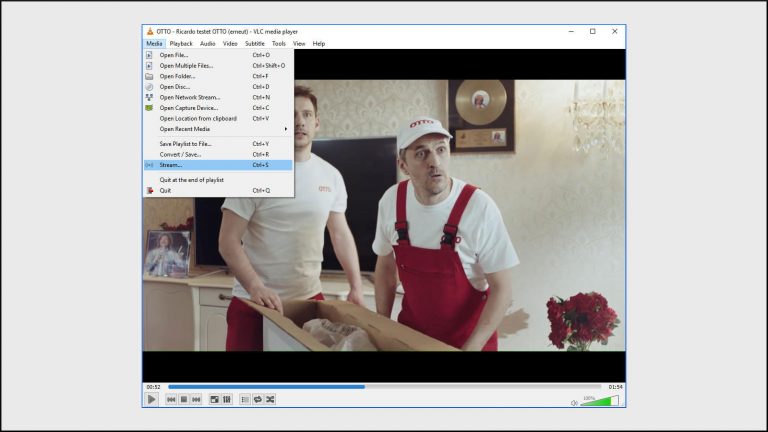Choose Open Disc... menu entry
Image resolution: width=768 pixels, height=432 pixels.
click(218, 87)
